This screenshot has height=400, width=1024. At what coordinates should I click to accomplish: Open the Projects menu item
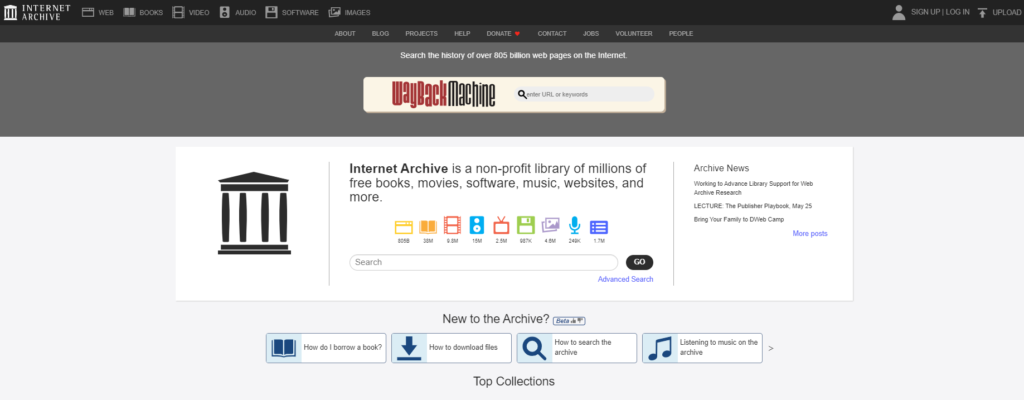421,33
